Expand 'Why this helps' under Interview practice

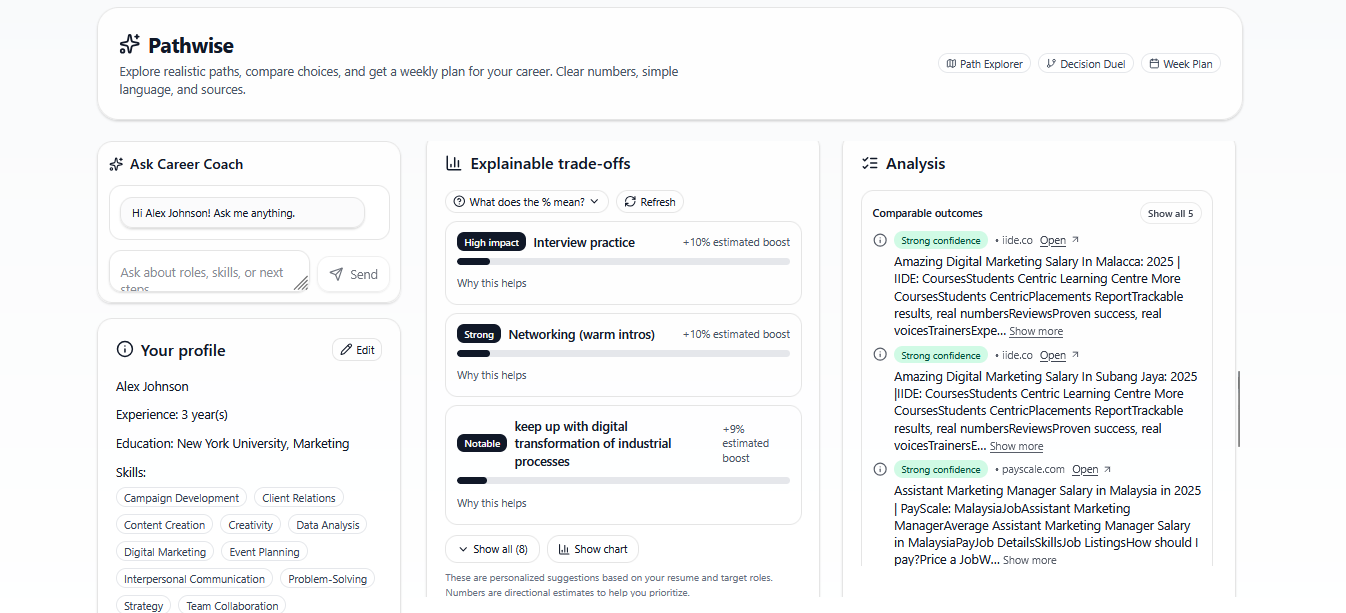(x=492, y=283)
